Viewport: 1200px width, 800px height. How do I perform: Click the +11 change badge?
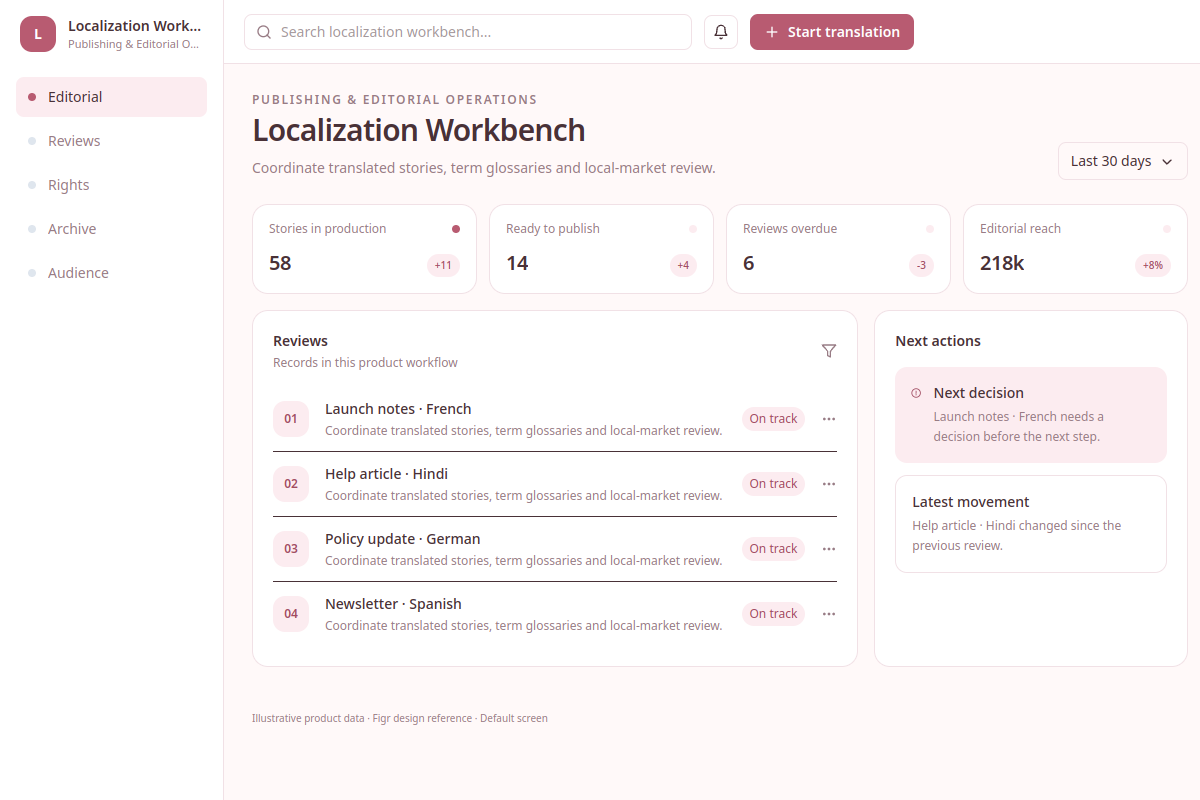click(x=443, y=265)
